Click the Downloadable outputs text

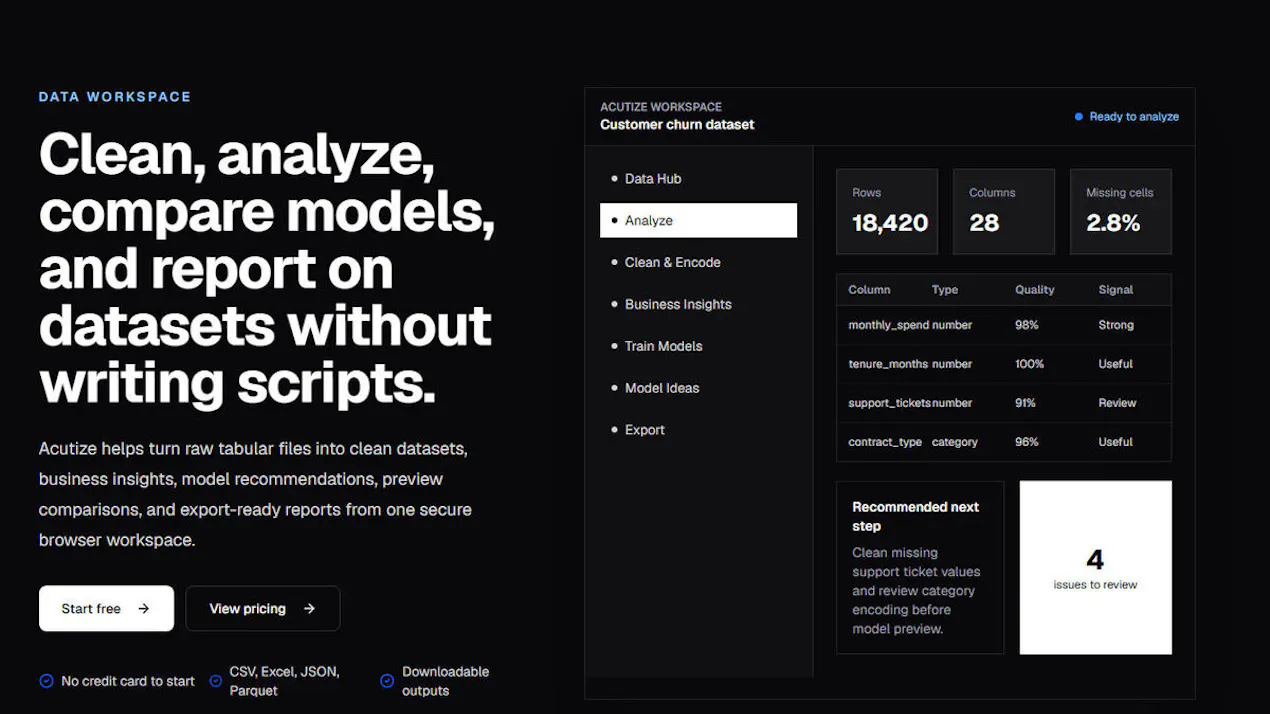pyautogui.click(x=446, y=681)
